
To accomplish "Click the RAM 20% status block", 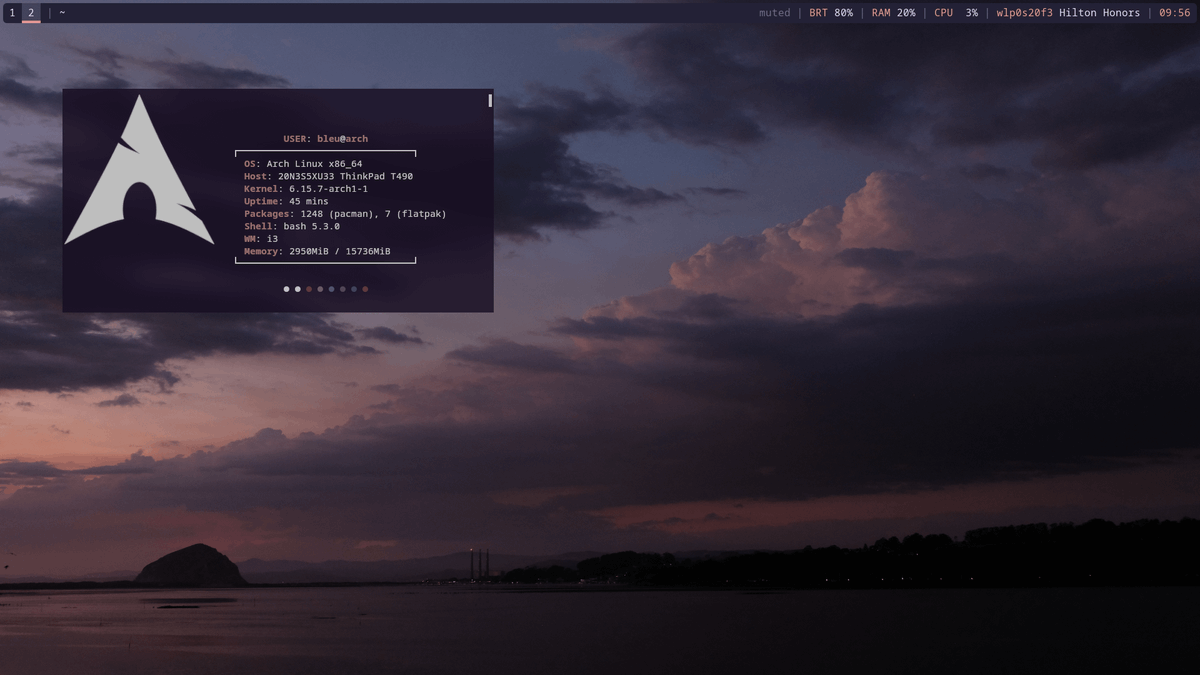I will coord(893,13).
